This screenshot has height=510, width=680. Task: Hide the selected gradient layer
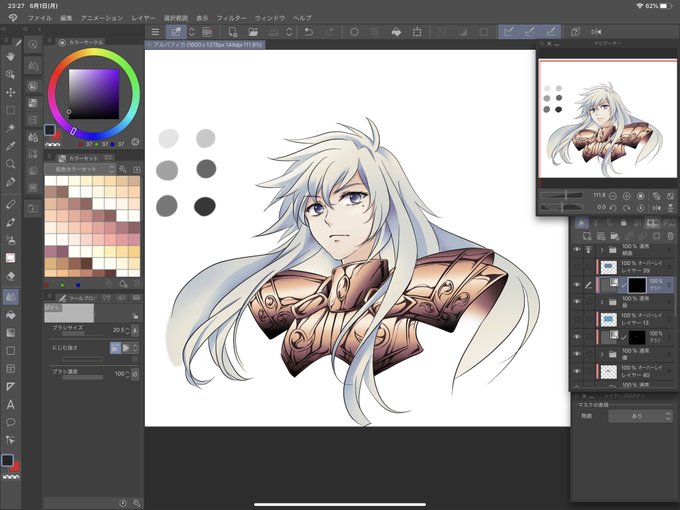577,285
